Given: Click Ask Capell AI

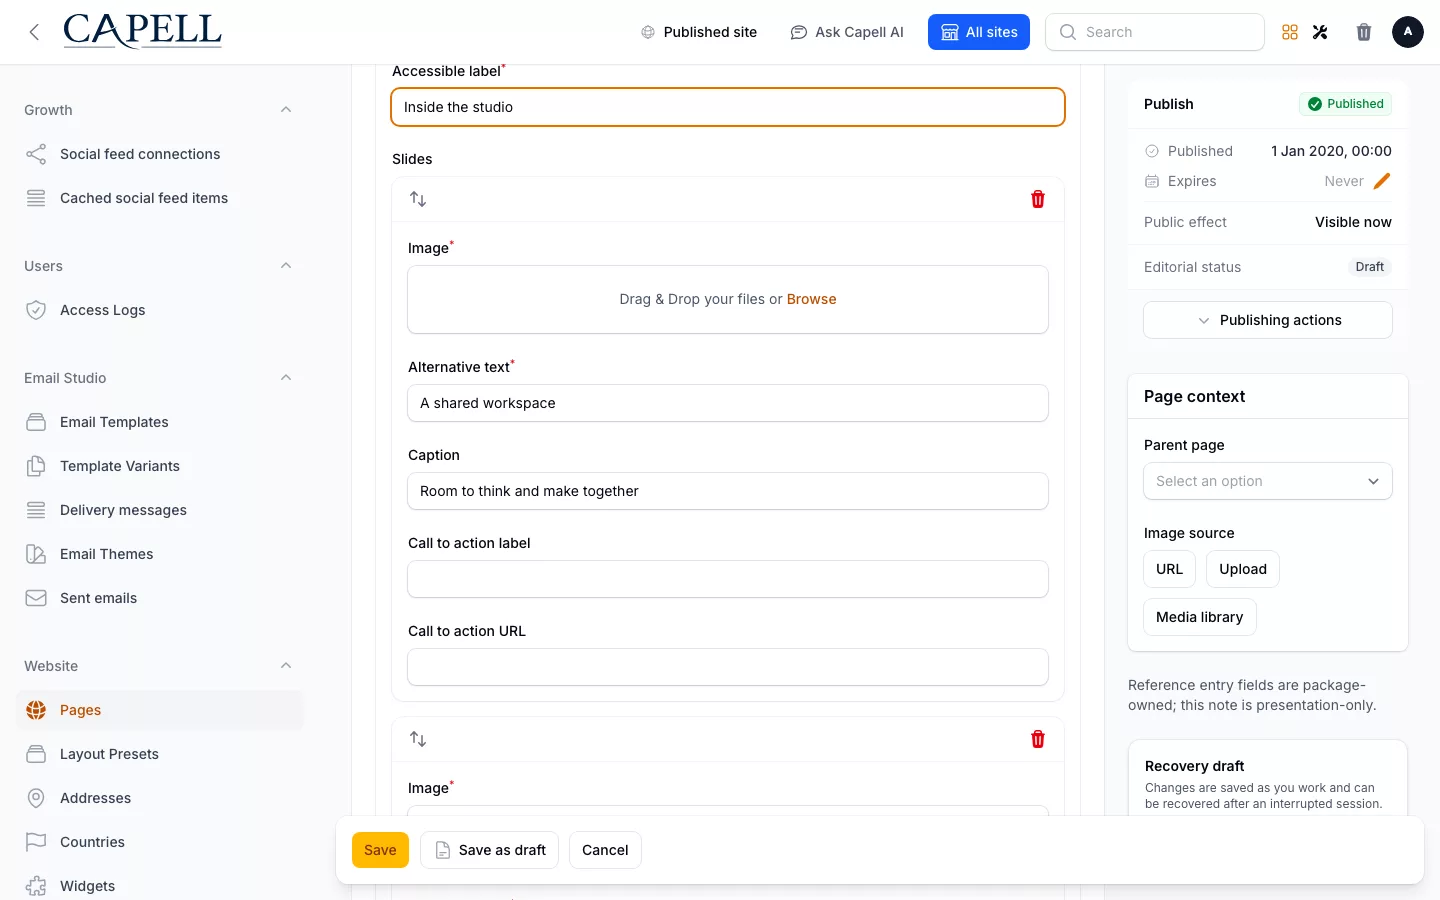Looking at the screenshot, I should point(847,32).
